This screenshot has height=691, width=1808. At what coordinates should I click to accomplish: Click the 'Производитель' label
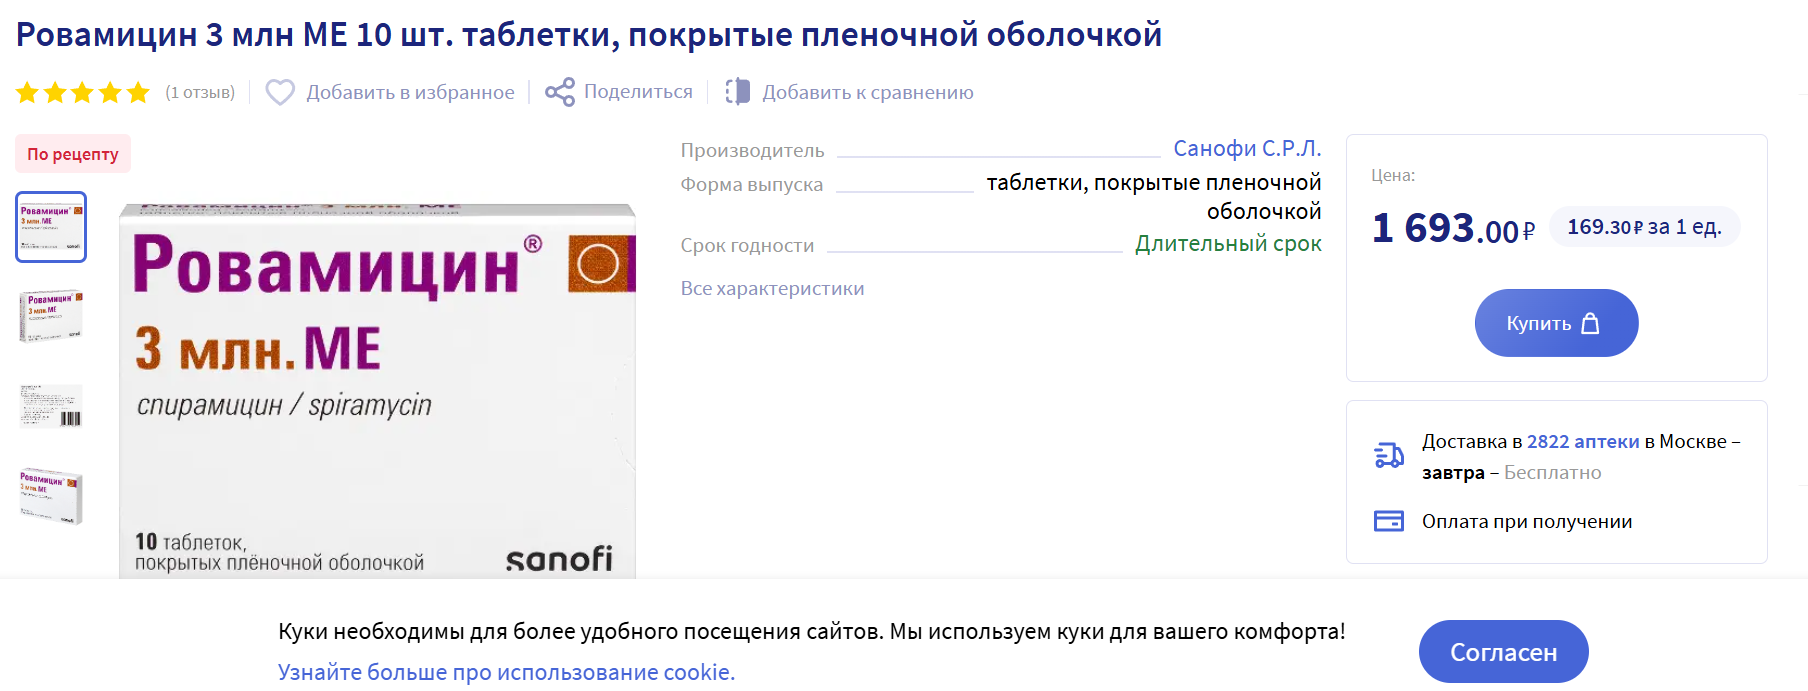[752, 150]
